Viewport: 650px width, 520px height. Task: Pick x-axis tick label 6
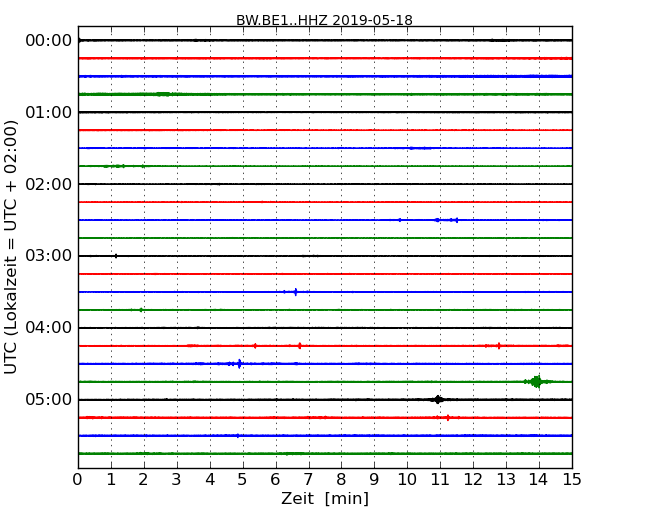pos(275,480)
